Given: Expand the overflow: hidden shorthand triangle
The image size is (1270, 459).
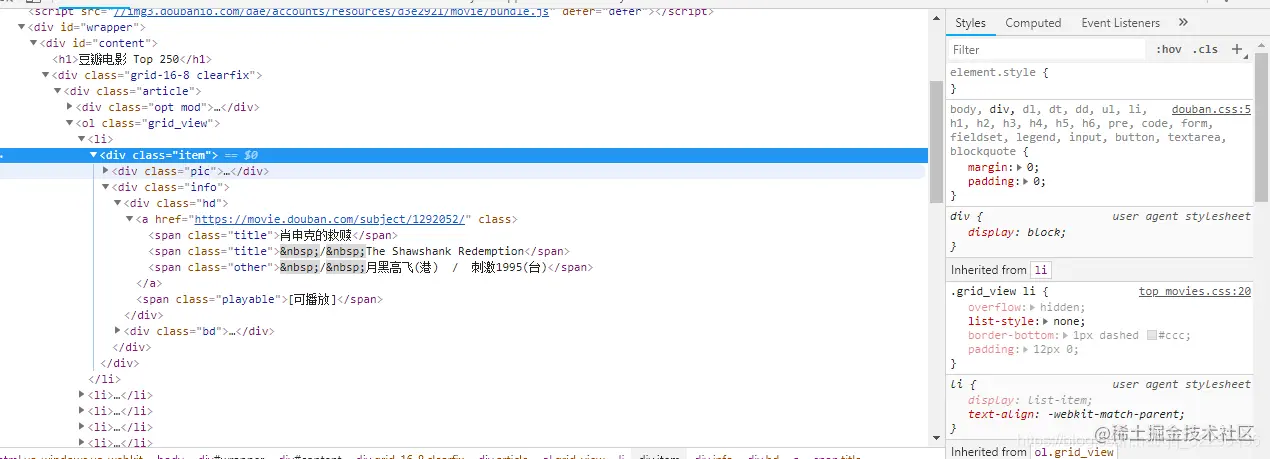Looking at the screenshot, I should tap(1033, 308).
